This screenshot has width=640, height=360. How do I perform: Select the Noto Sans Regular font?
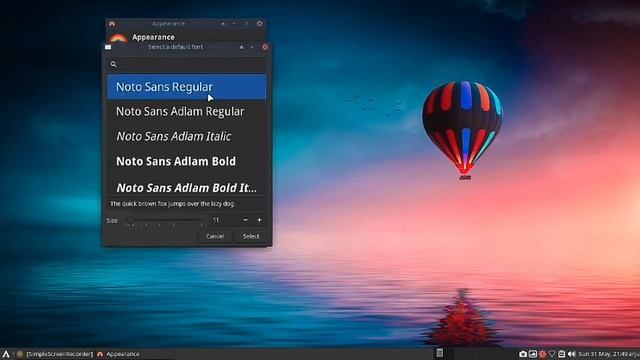pos(187,87)
